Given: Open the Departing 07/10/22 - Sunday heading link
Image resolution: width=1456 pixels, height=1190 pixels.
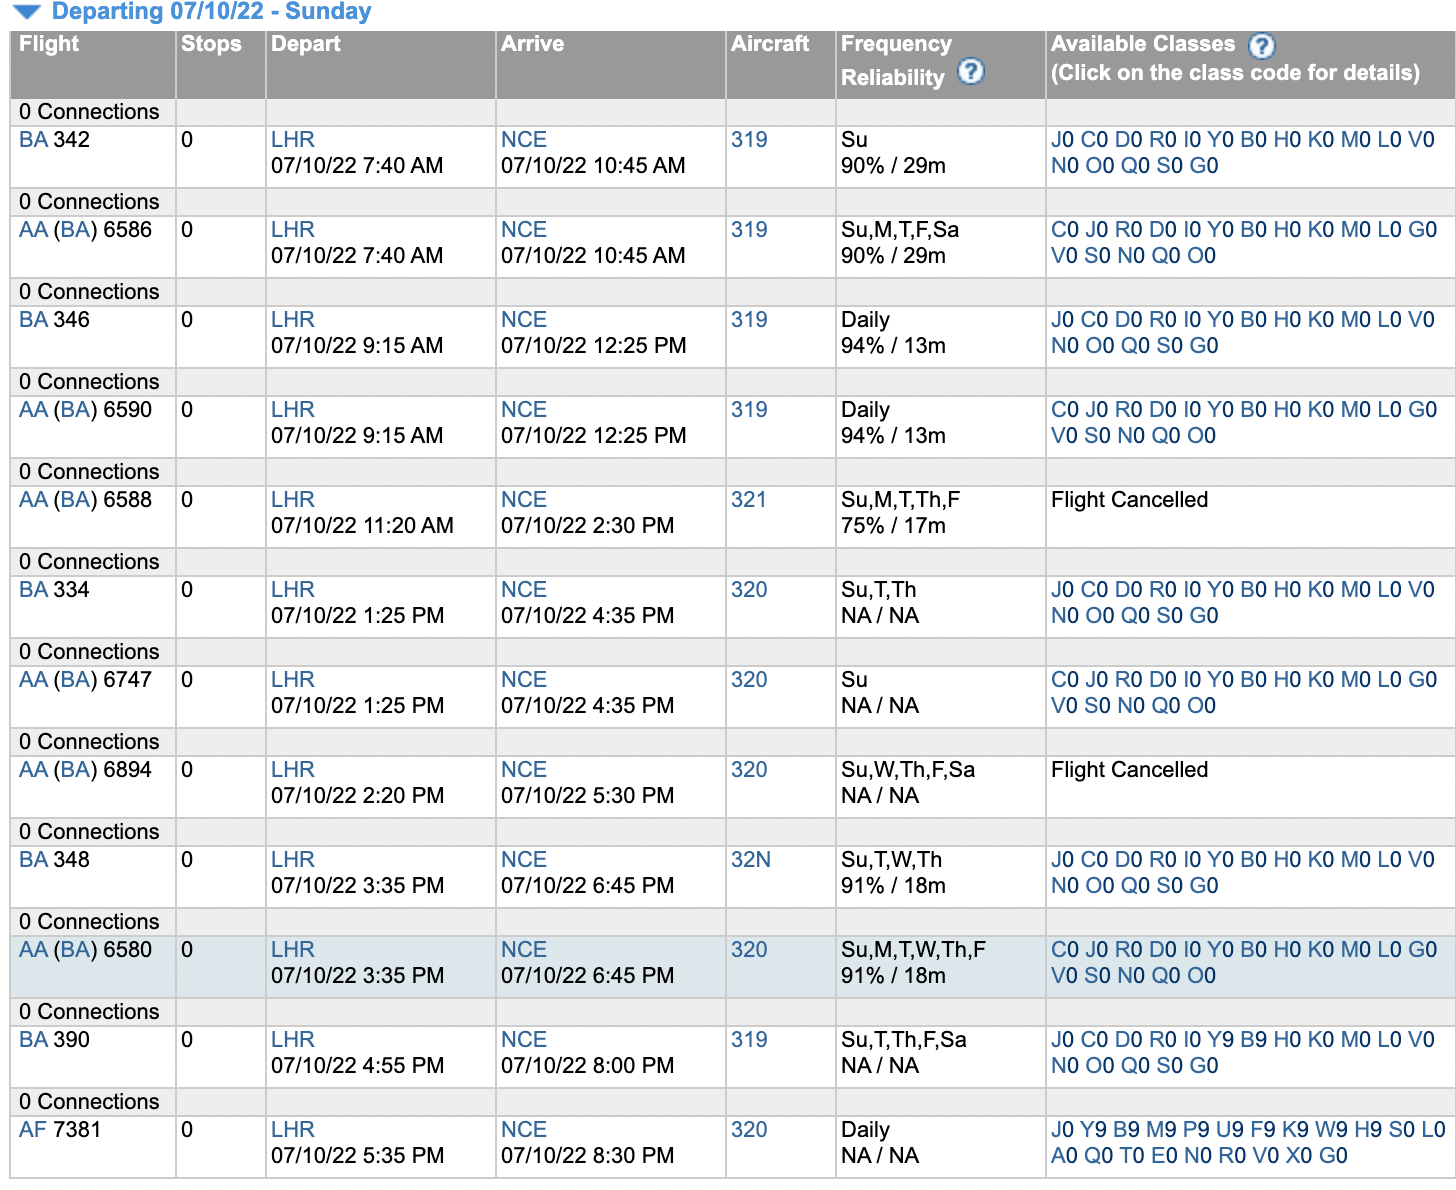Looking at the screenshot, I should pos(211,12).
